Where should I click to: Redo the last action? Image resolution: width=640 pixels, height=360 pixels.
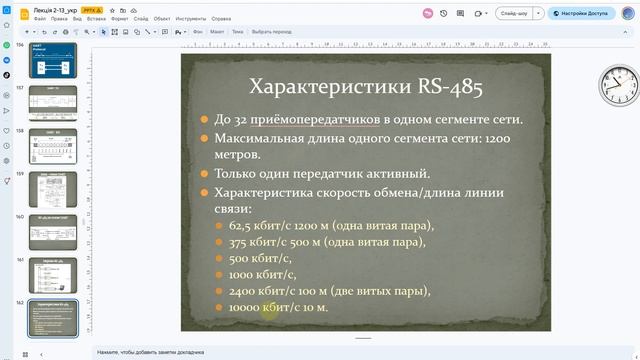click(x=55, y=32)
